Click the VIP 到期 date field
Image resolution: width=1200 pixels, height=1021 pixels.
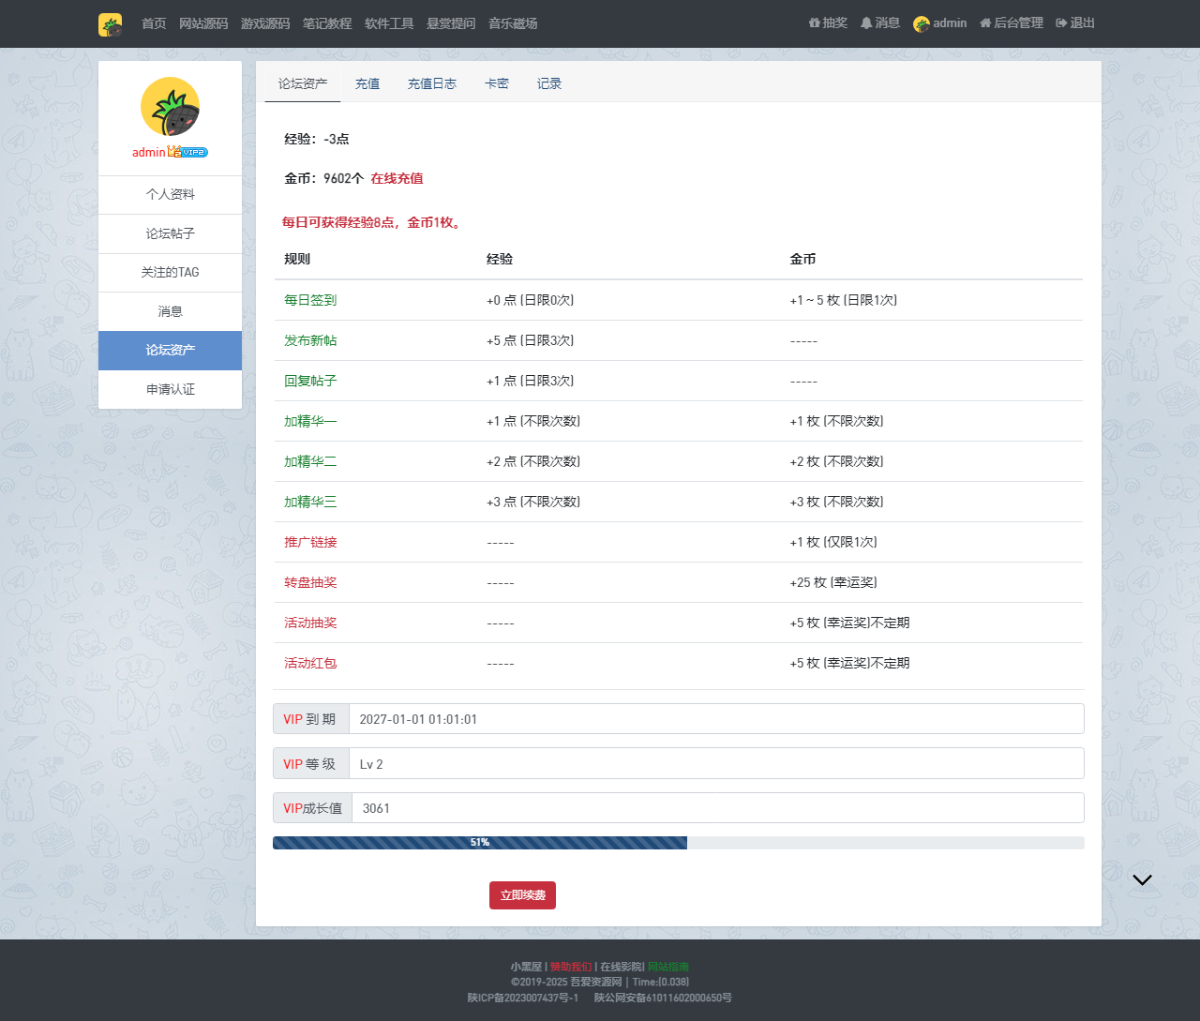[x=715, y=719]
